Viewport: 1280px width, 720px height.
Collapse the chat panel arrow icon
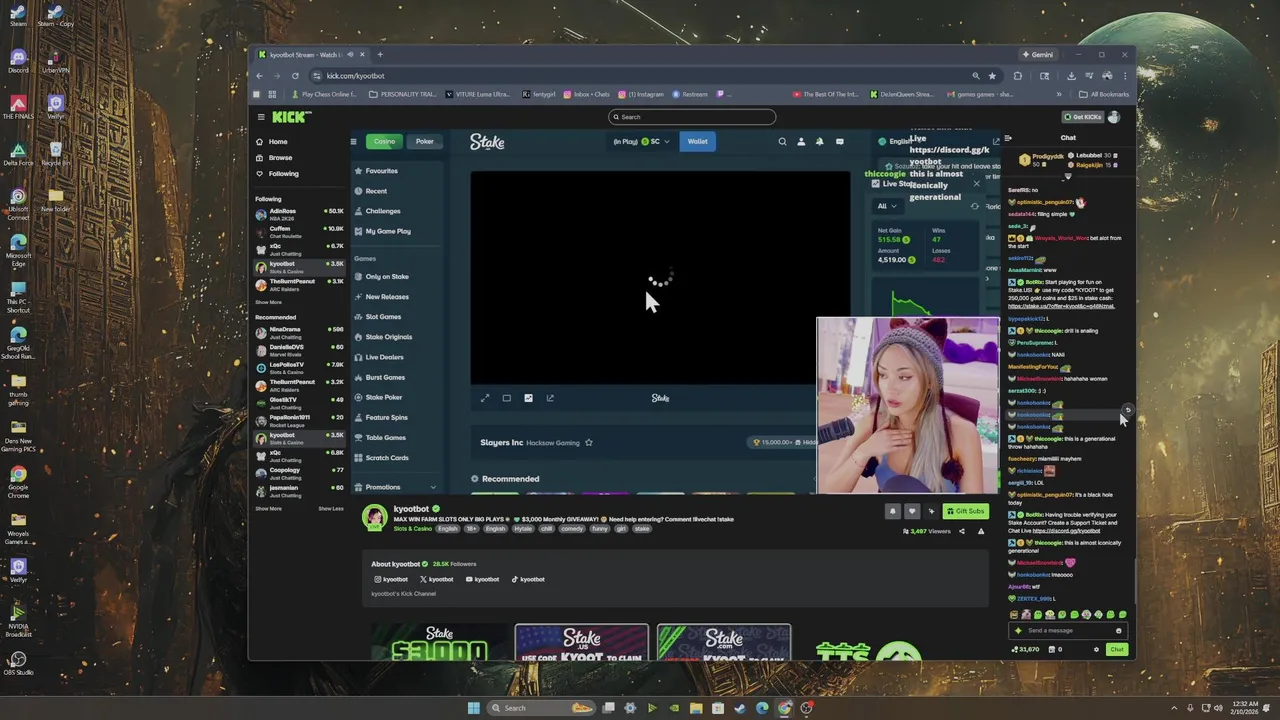[x=1008, y=138]
